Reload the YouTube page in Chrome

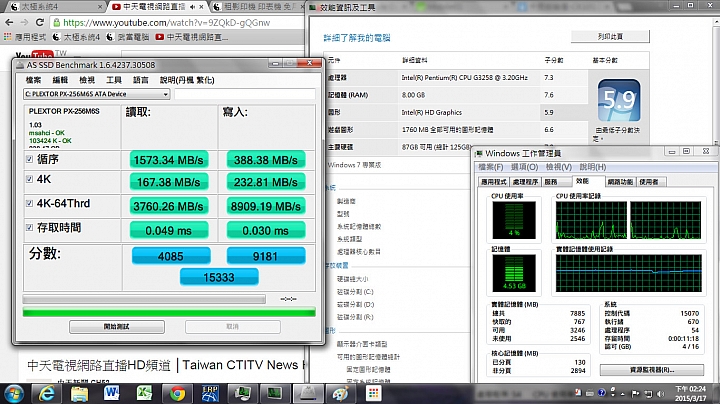tap(40, 22)
